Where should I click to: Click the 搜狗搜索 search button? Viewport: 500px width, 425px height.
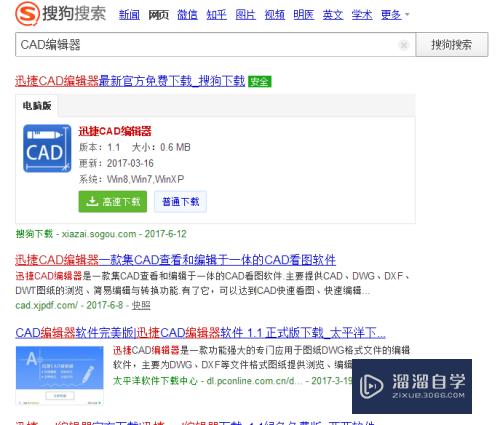(x=452, y=45)
